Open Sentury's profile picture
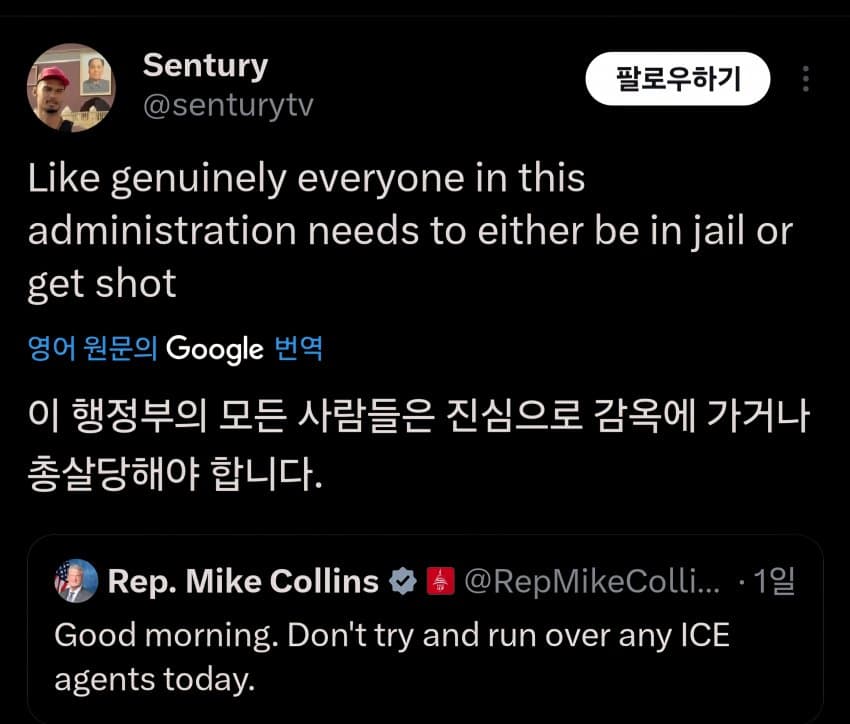This screenshot has height=724, width=850. 70,88
